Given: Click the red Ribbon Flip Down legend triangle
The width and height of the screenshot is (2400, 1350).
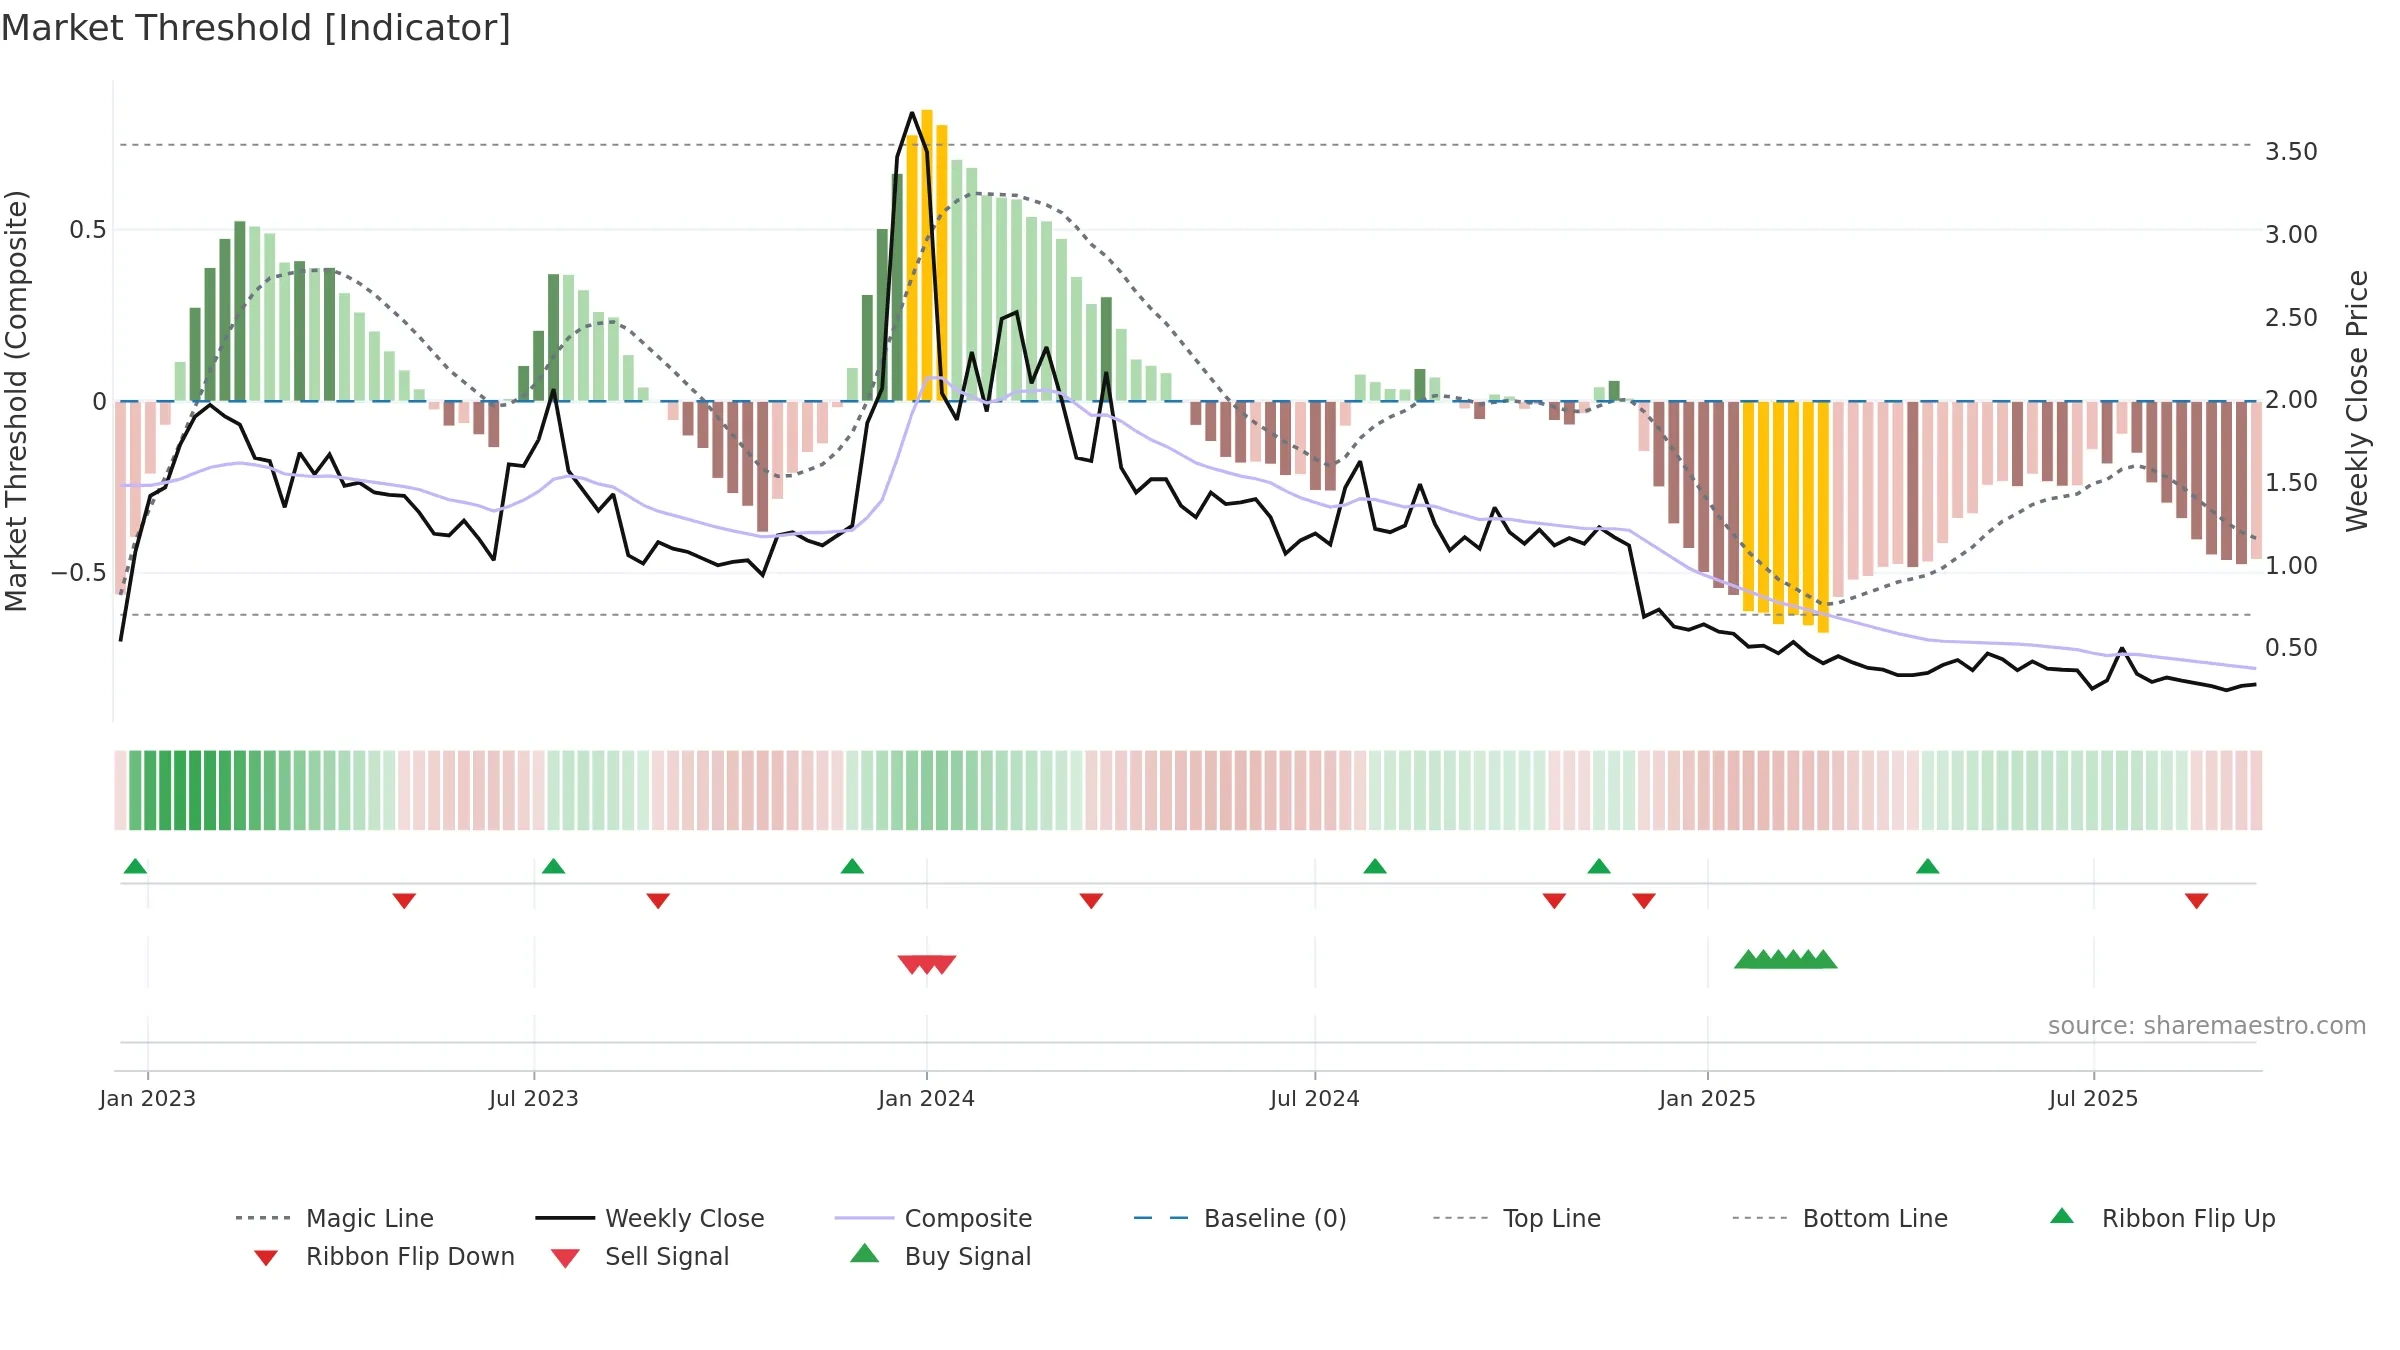Looking at the screenshot, I should tap(266, 1258).
